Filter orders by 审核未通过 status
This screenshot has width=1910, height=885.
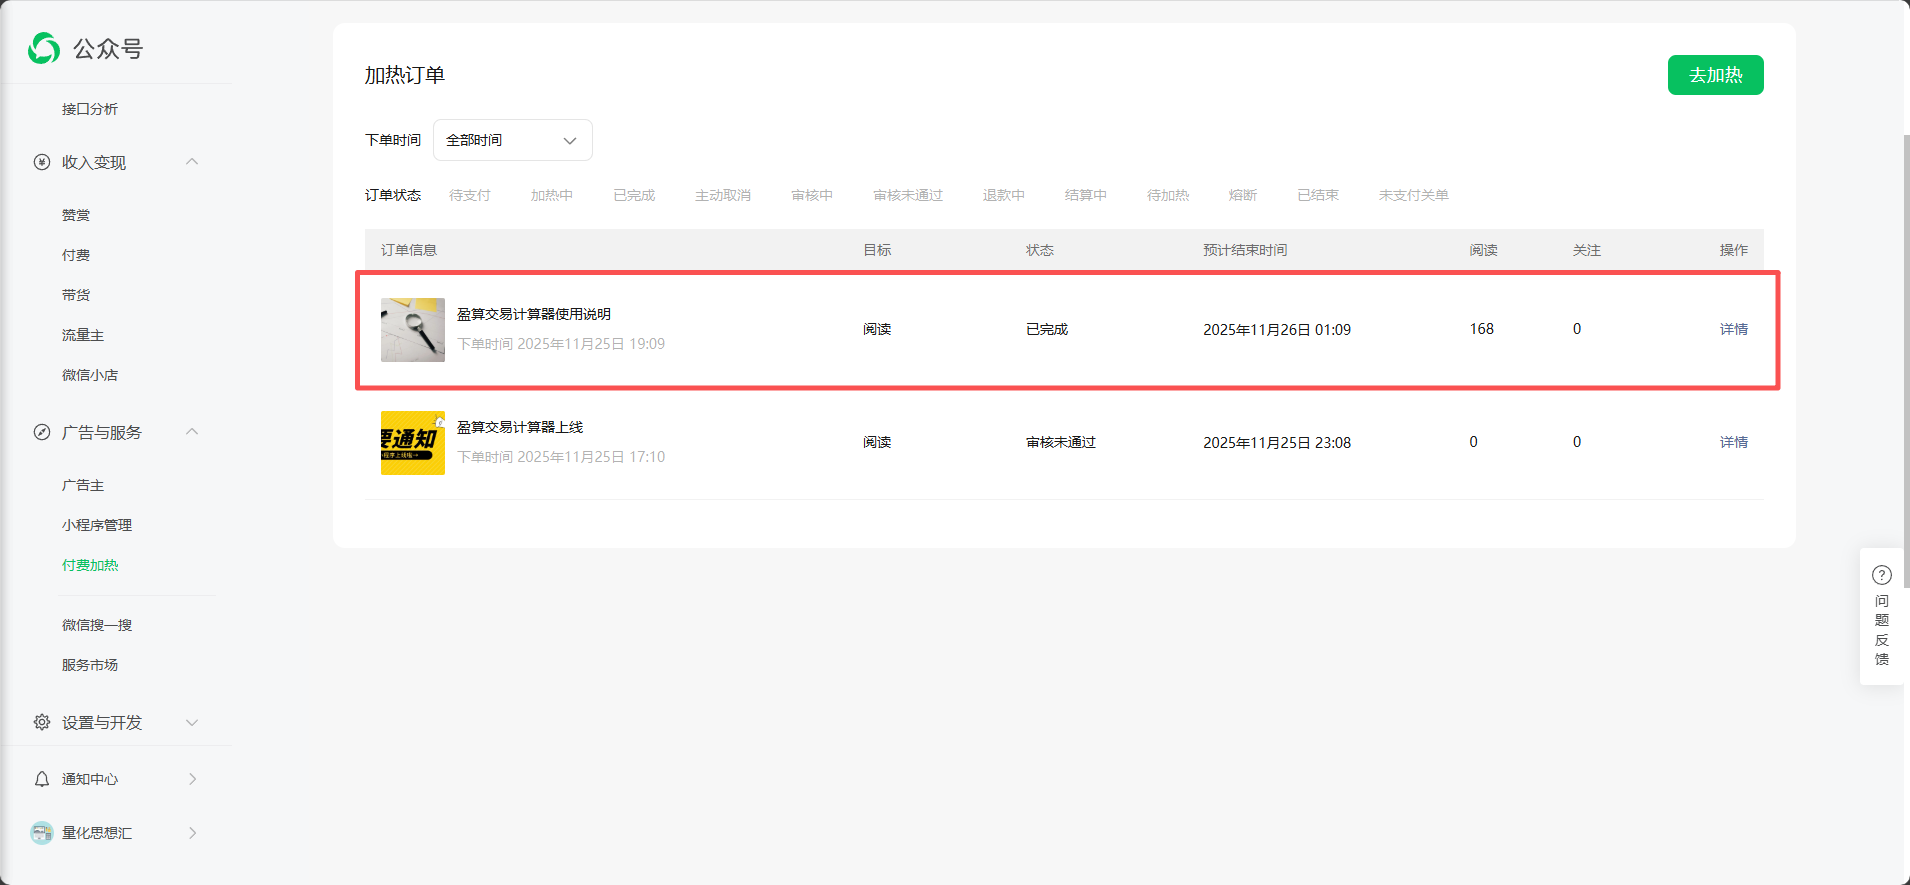pyautogui.click(x=907, y=195)
